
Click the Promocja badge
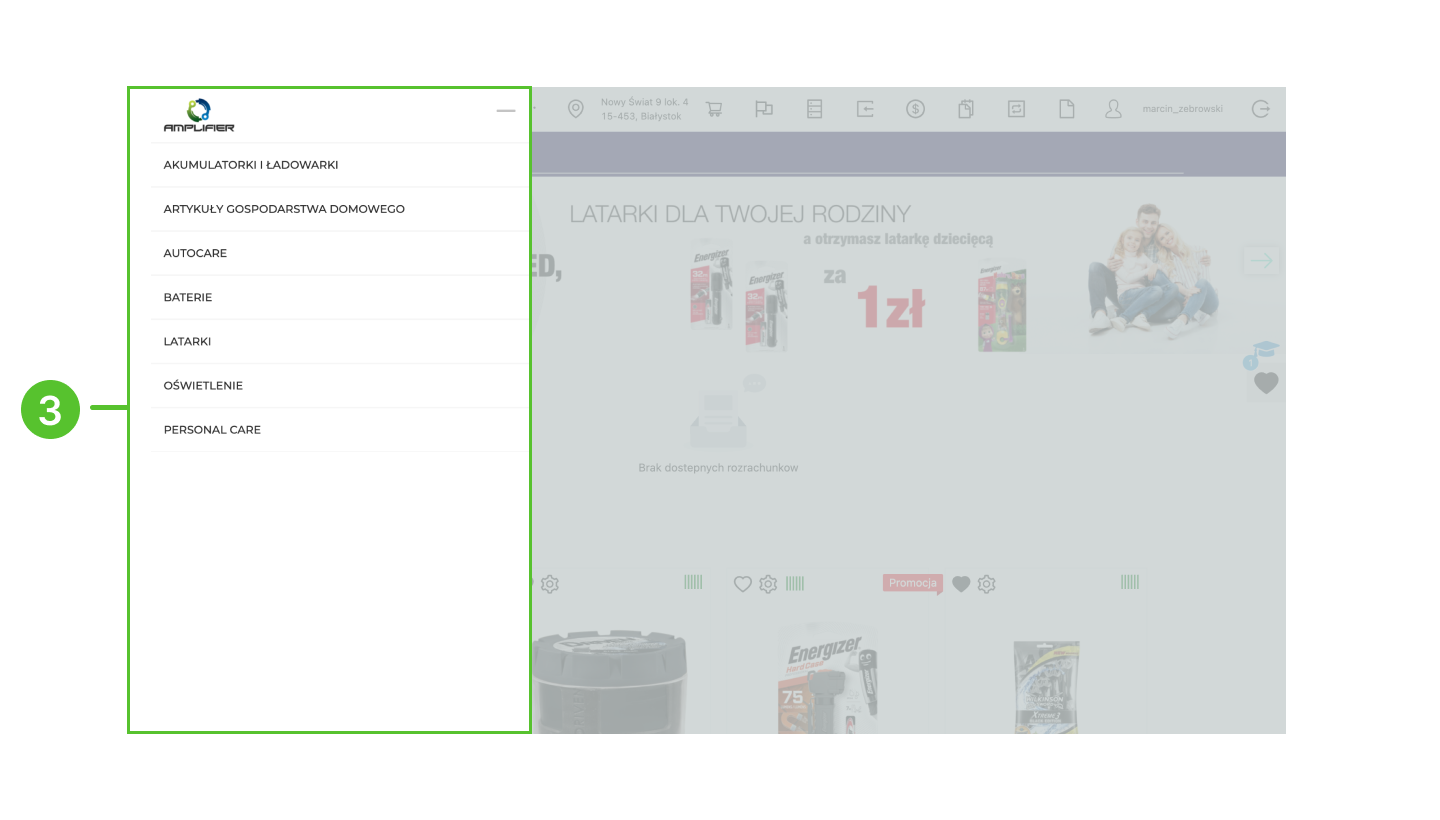912,583
